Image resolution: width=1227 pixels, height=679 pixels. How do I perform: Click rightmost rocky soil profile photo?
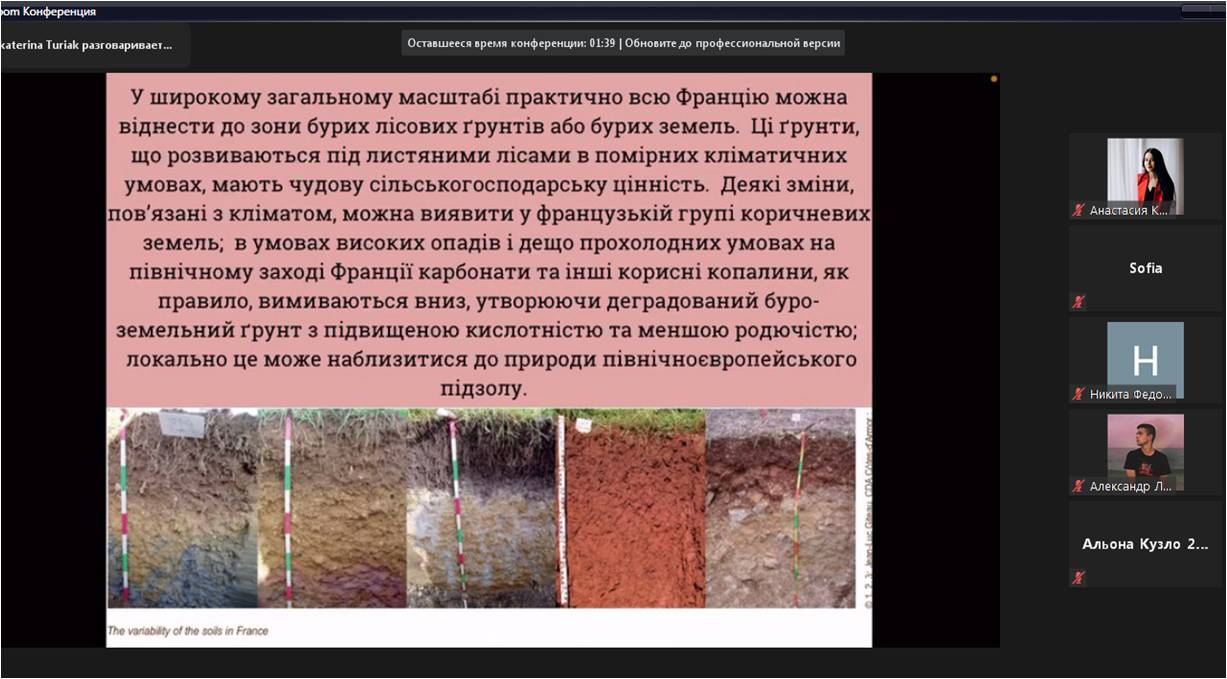pos(780,508)
